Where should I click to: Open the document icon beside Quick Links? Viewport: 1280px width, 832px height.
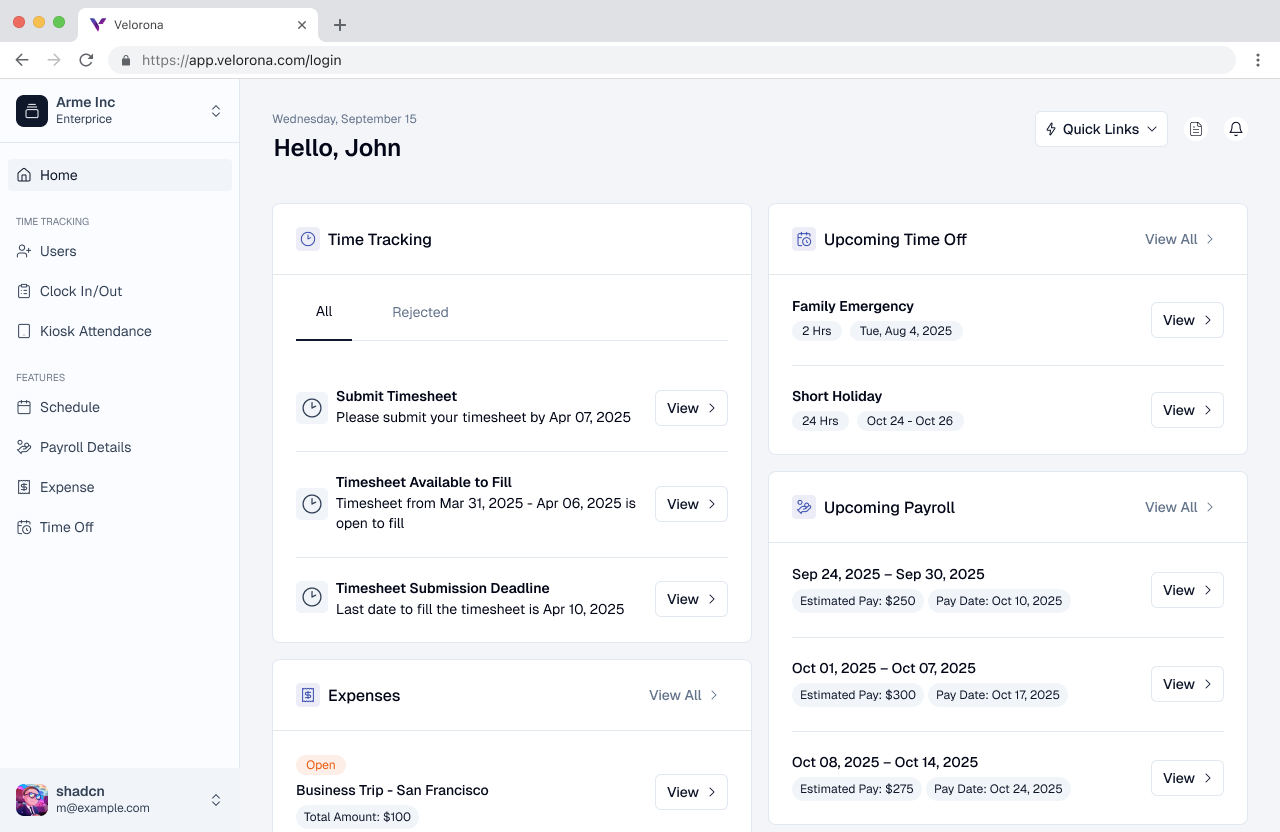click(1196, 129)
